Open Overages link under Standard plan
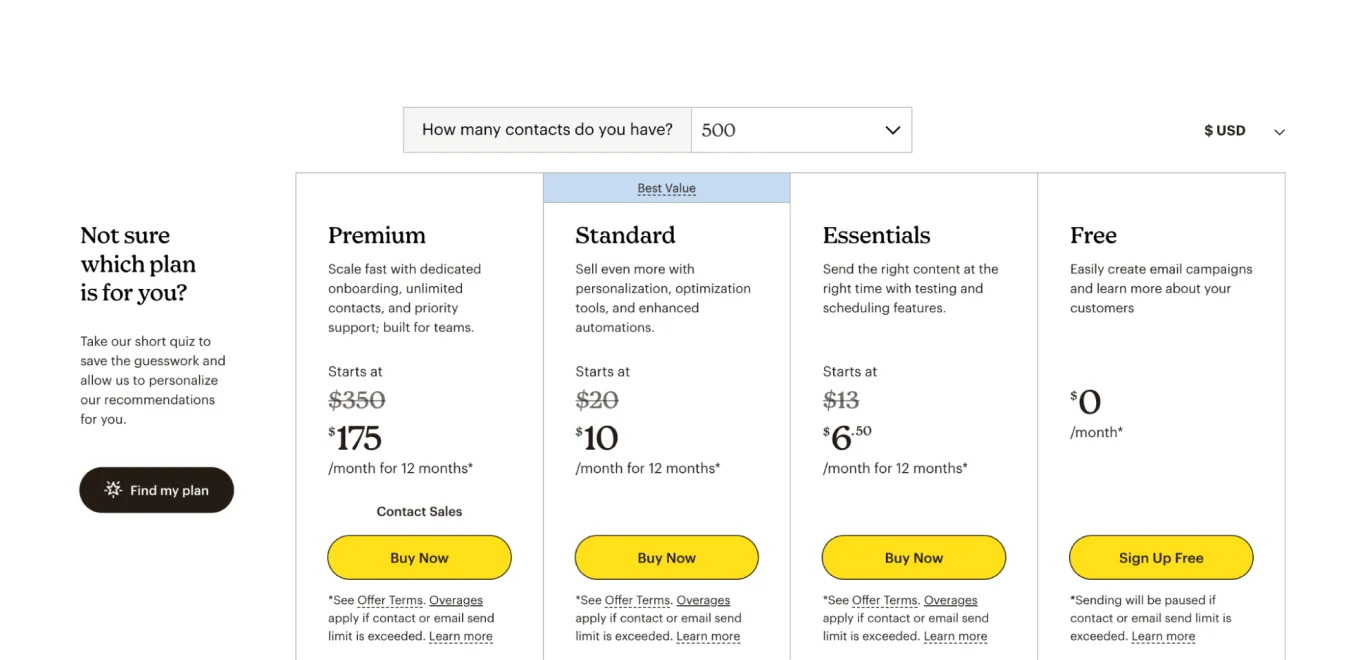 (703, 600)
